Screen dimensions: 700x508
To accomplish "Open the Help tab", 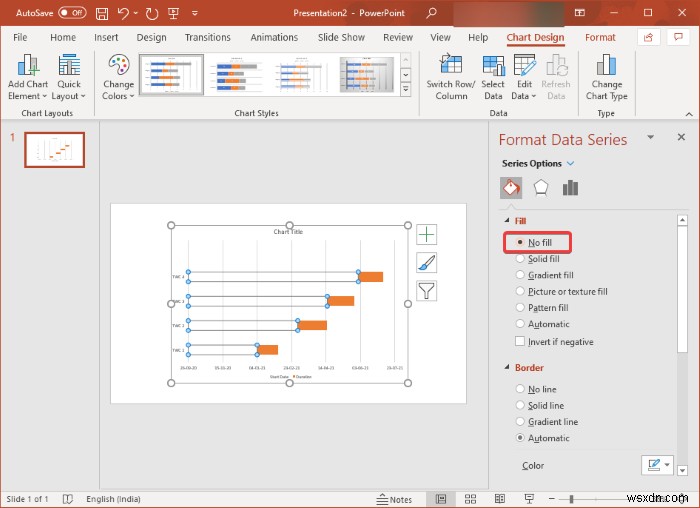I will click(x=478, y=37).
